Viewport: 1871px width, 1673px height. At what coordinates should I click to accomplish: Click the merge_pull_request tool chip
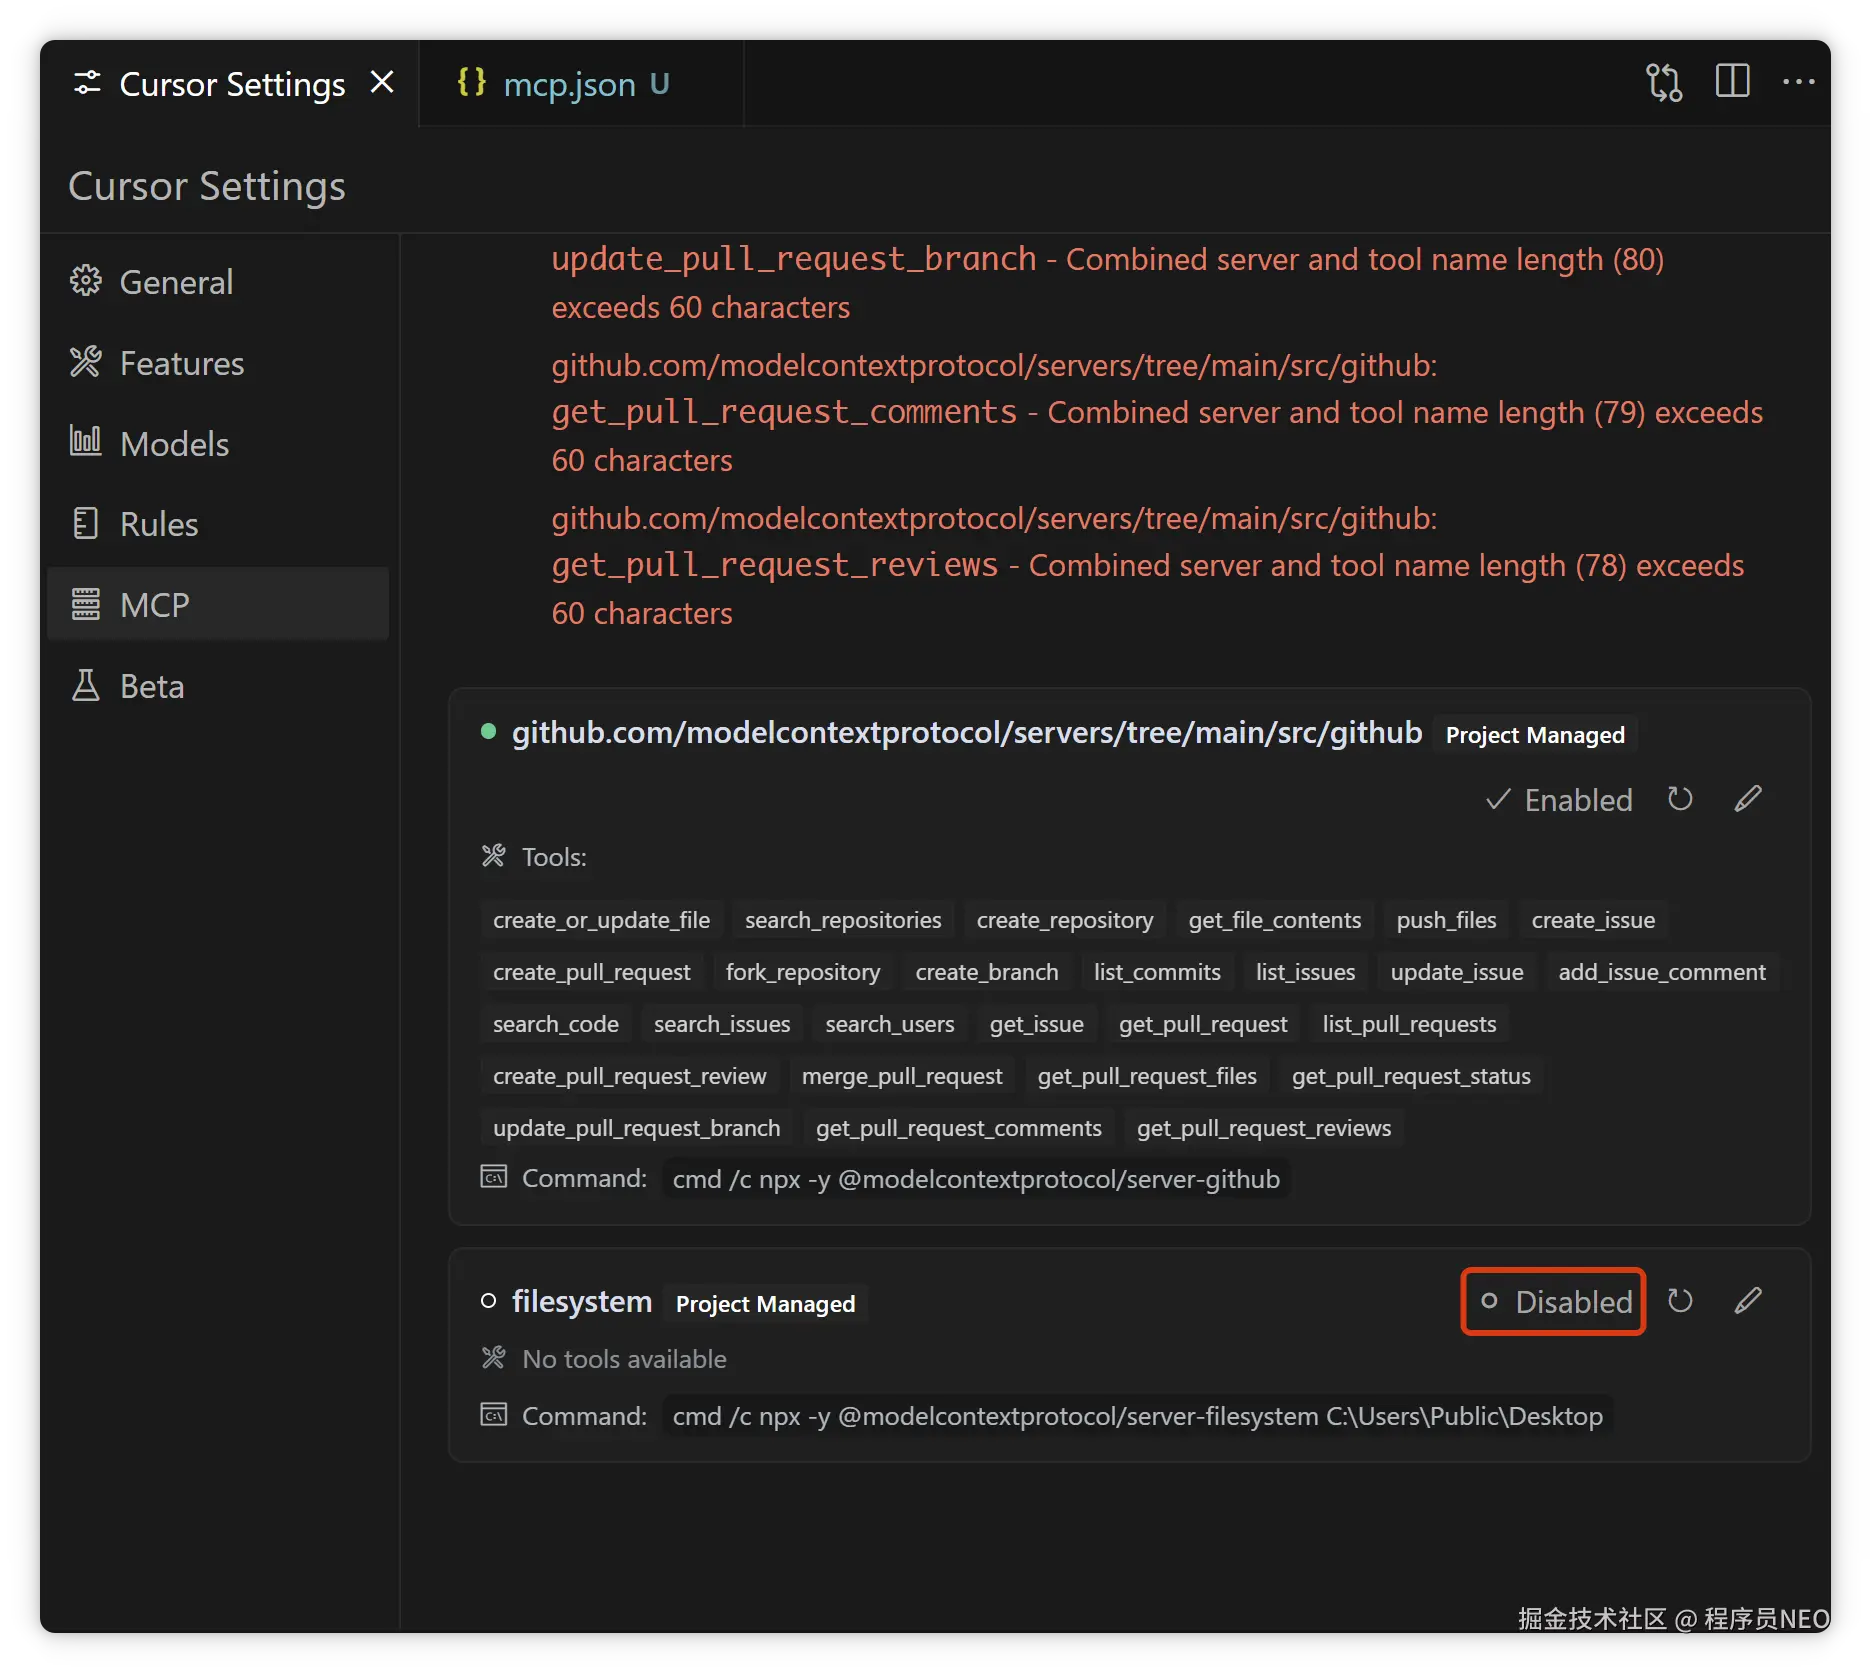(901, 1076)
